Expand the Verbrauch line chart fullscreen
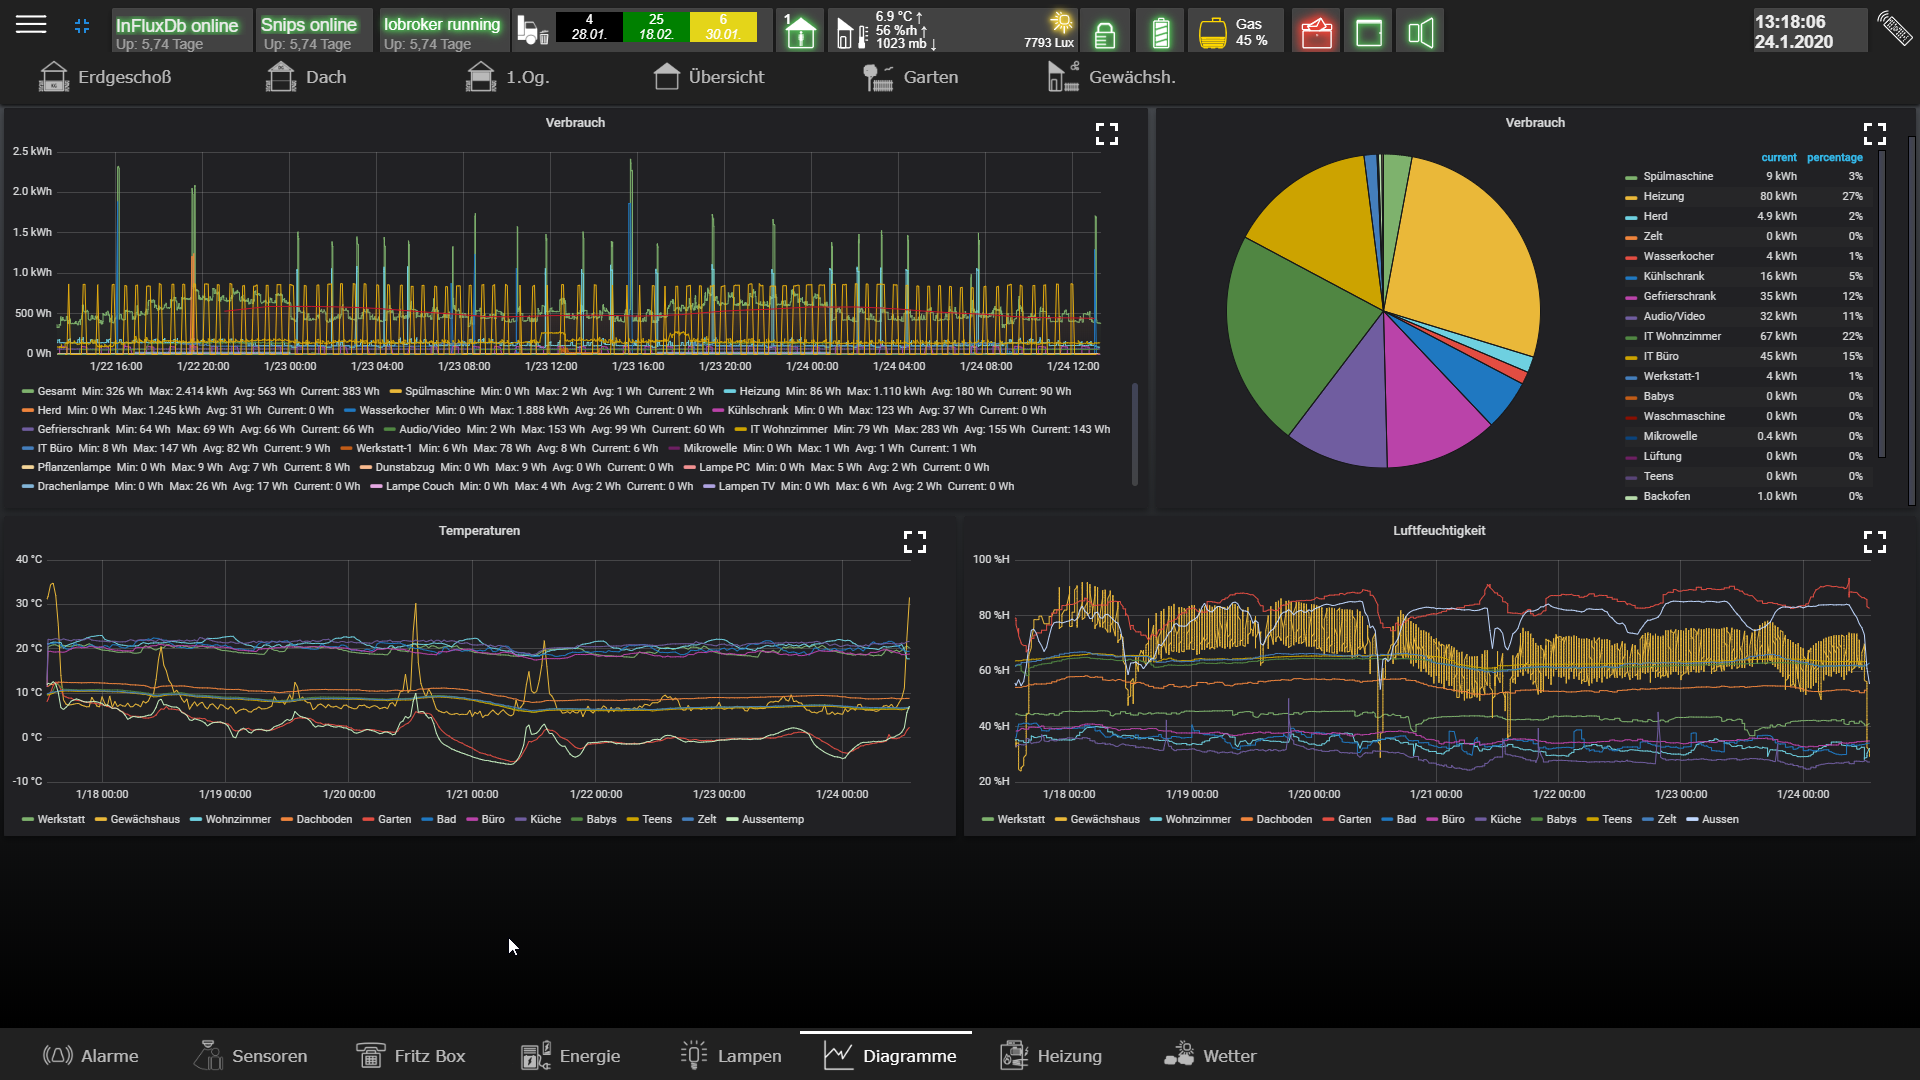 1106,134
